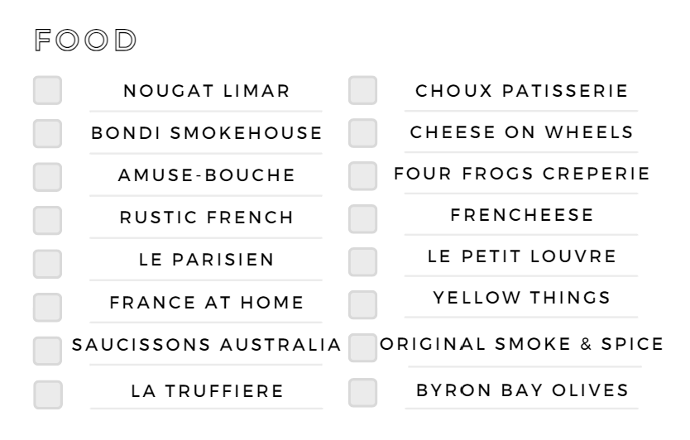690x440 pixels.
Task: Tick the Cheese On Wheels checkbox
Action: point(363,133)
